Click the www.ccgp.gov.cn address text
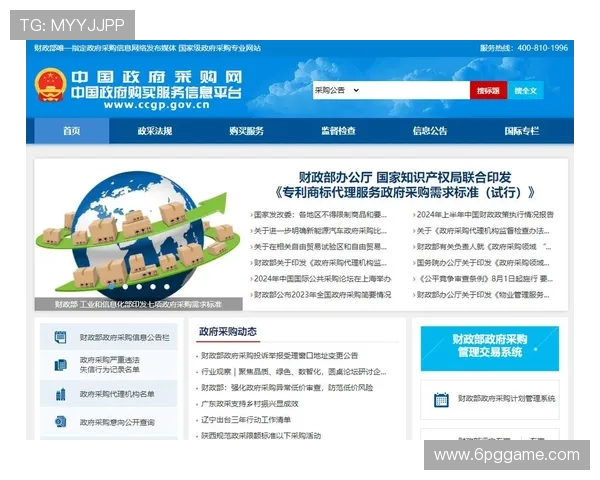Screen dimensions: 600x480 (157, 105)
